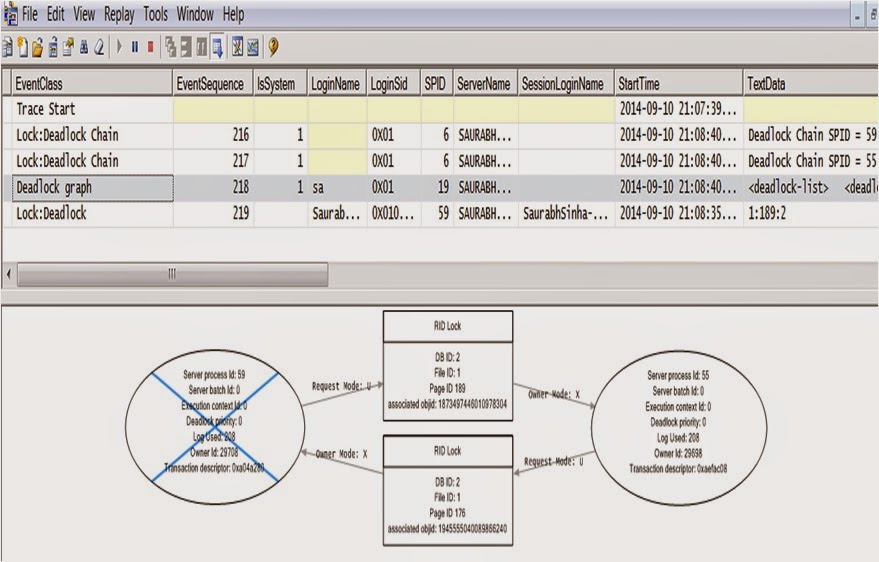
Task: Click the SessionLoginName cell 'SaurabhSinha-...'
Action: click(x=566, y=213)
